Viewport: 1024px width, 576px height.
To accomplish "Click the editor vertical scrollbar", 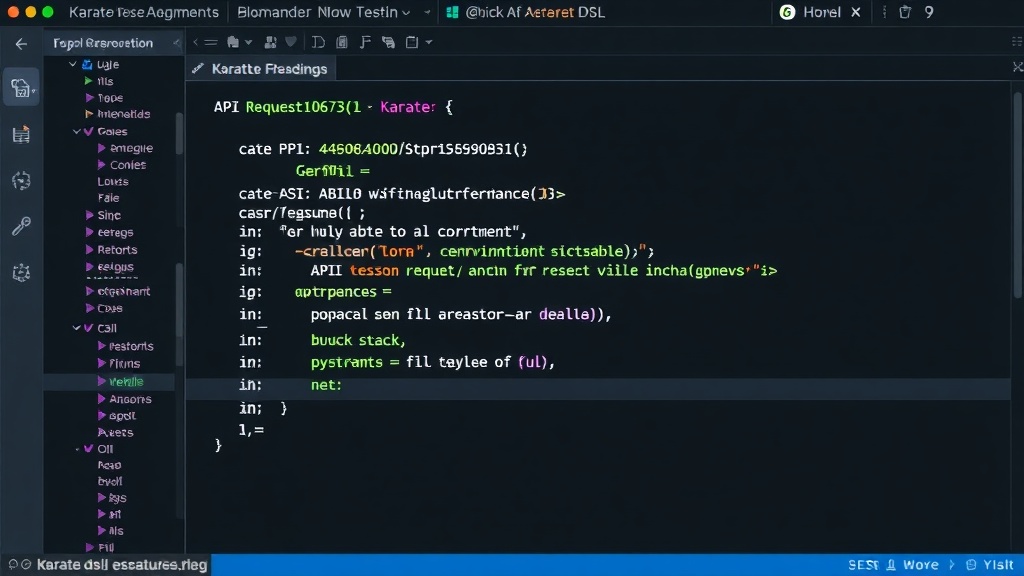I will (x=1017, y=196).
